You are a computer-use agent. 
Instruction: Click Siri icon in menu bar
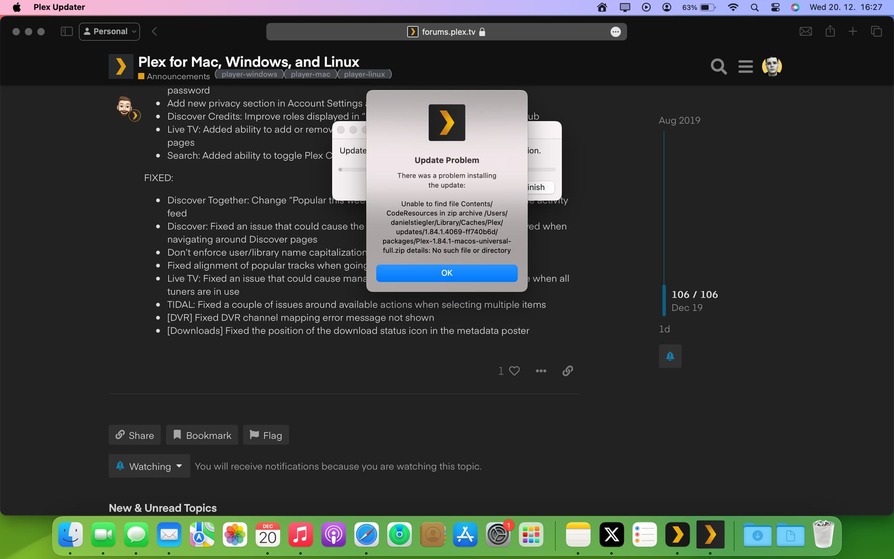coord(795,7)
